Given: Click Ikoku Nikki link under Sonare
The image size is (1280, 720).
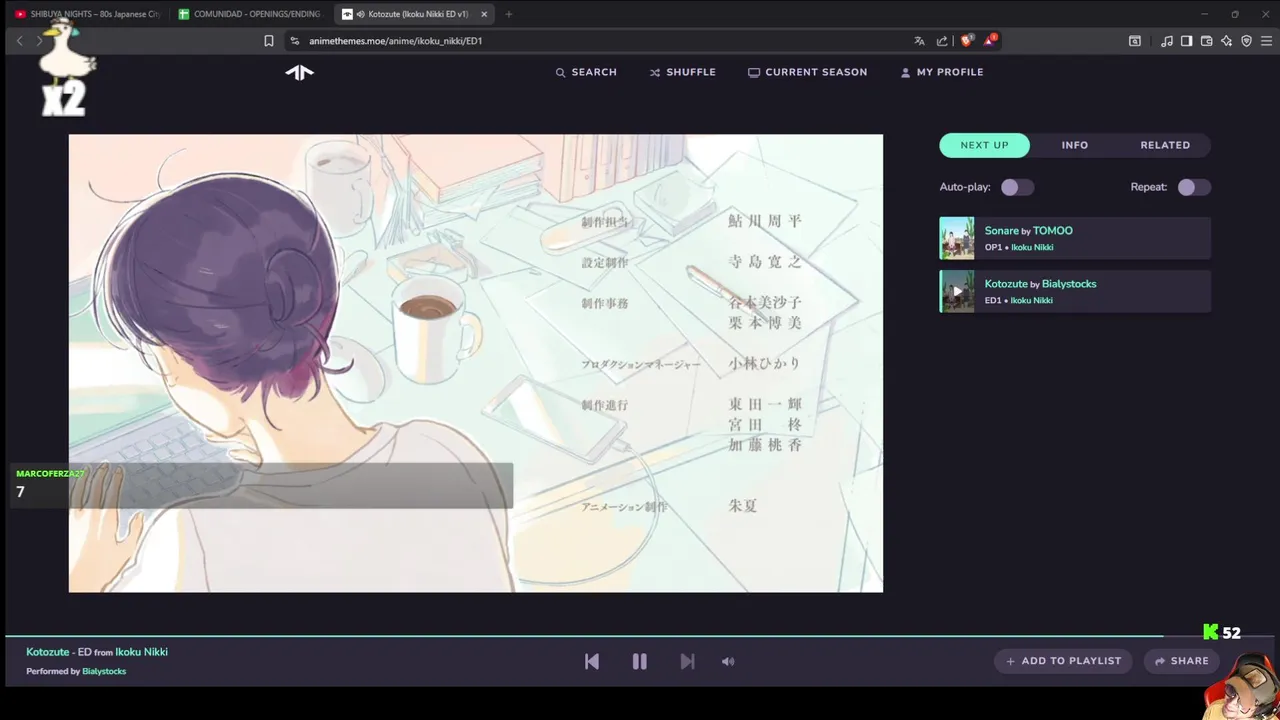Looking at the screenshot, I should pyautogui.click(x=1032, y=247).
